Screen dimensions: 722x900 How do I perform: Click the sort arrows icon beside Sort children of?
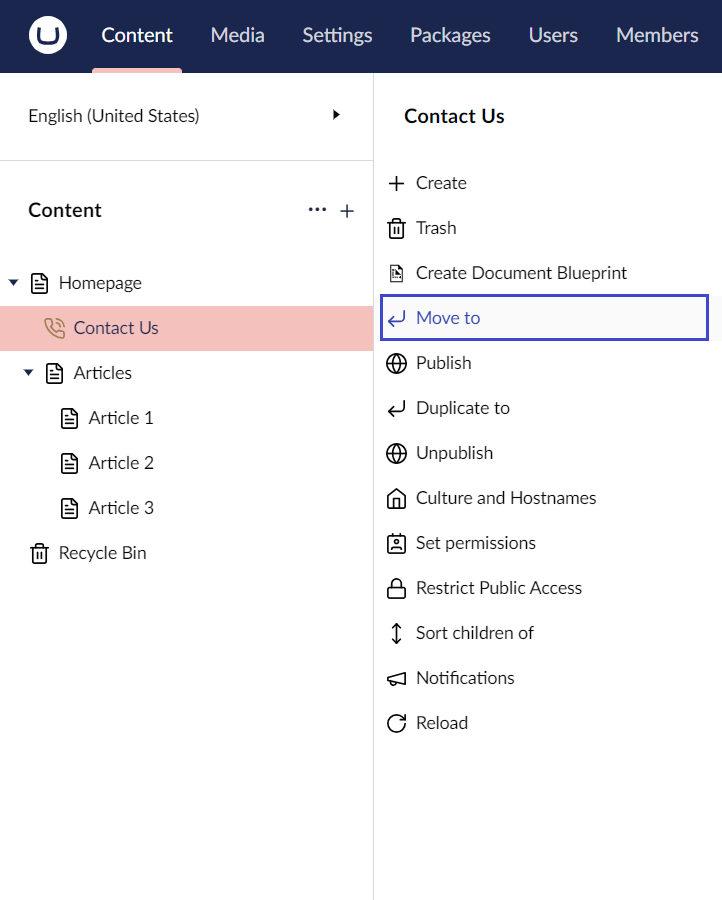(396, 633)
